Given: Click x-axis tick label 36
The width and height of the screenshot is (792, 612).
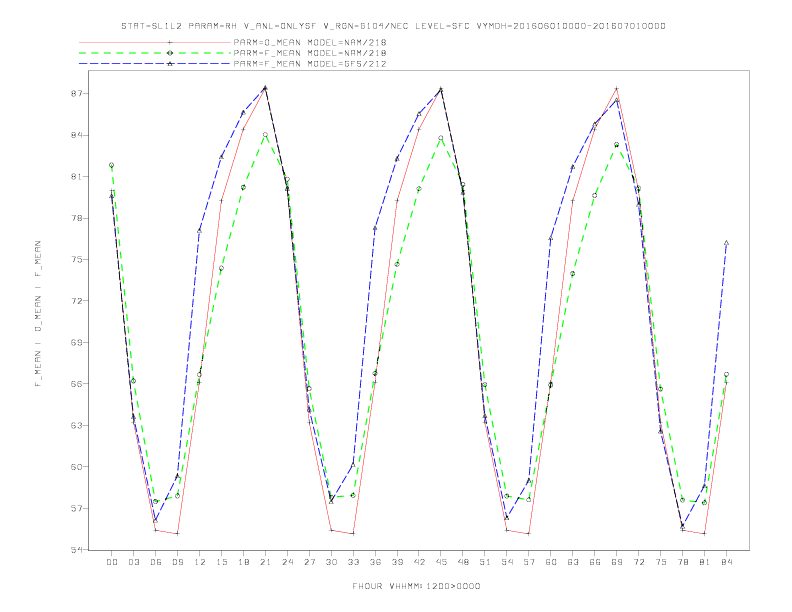Looking at the screenshot, I should [x=375, y=562].
